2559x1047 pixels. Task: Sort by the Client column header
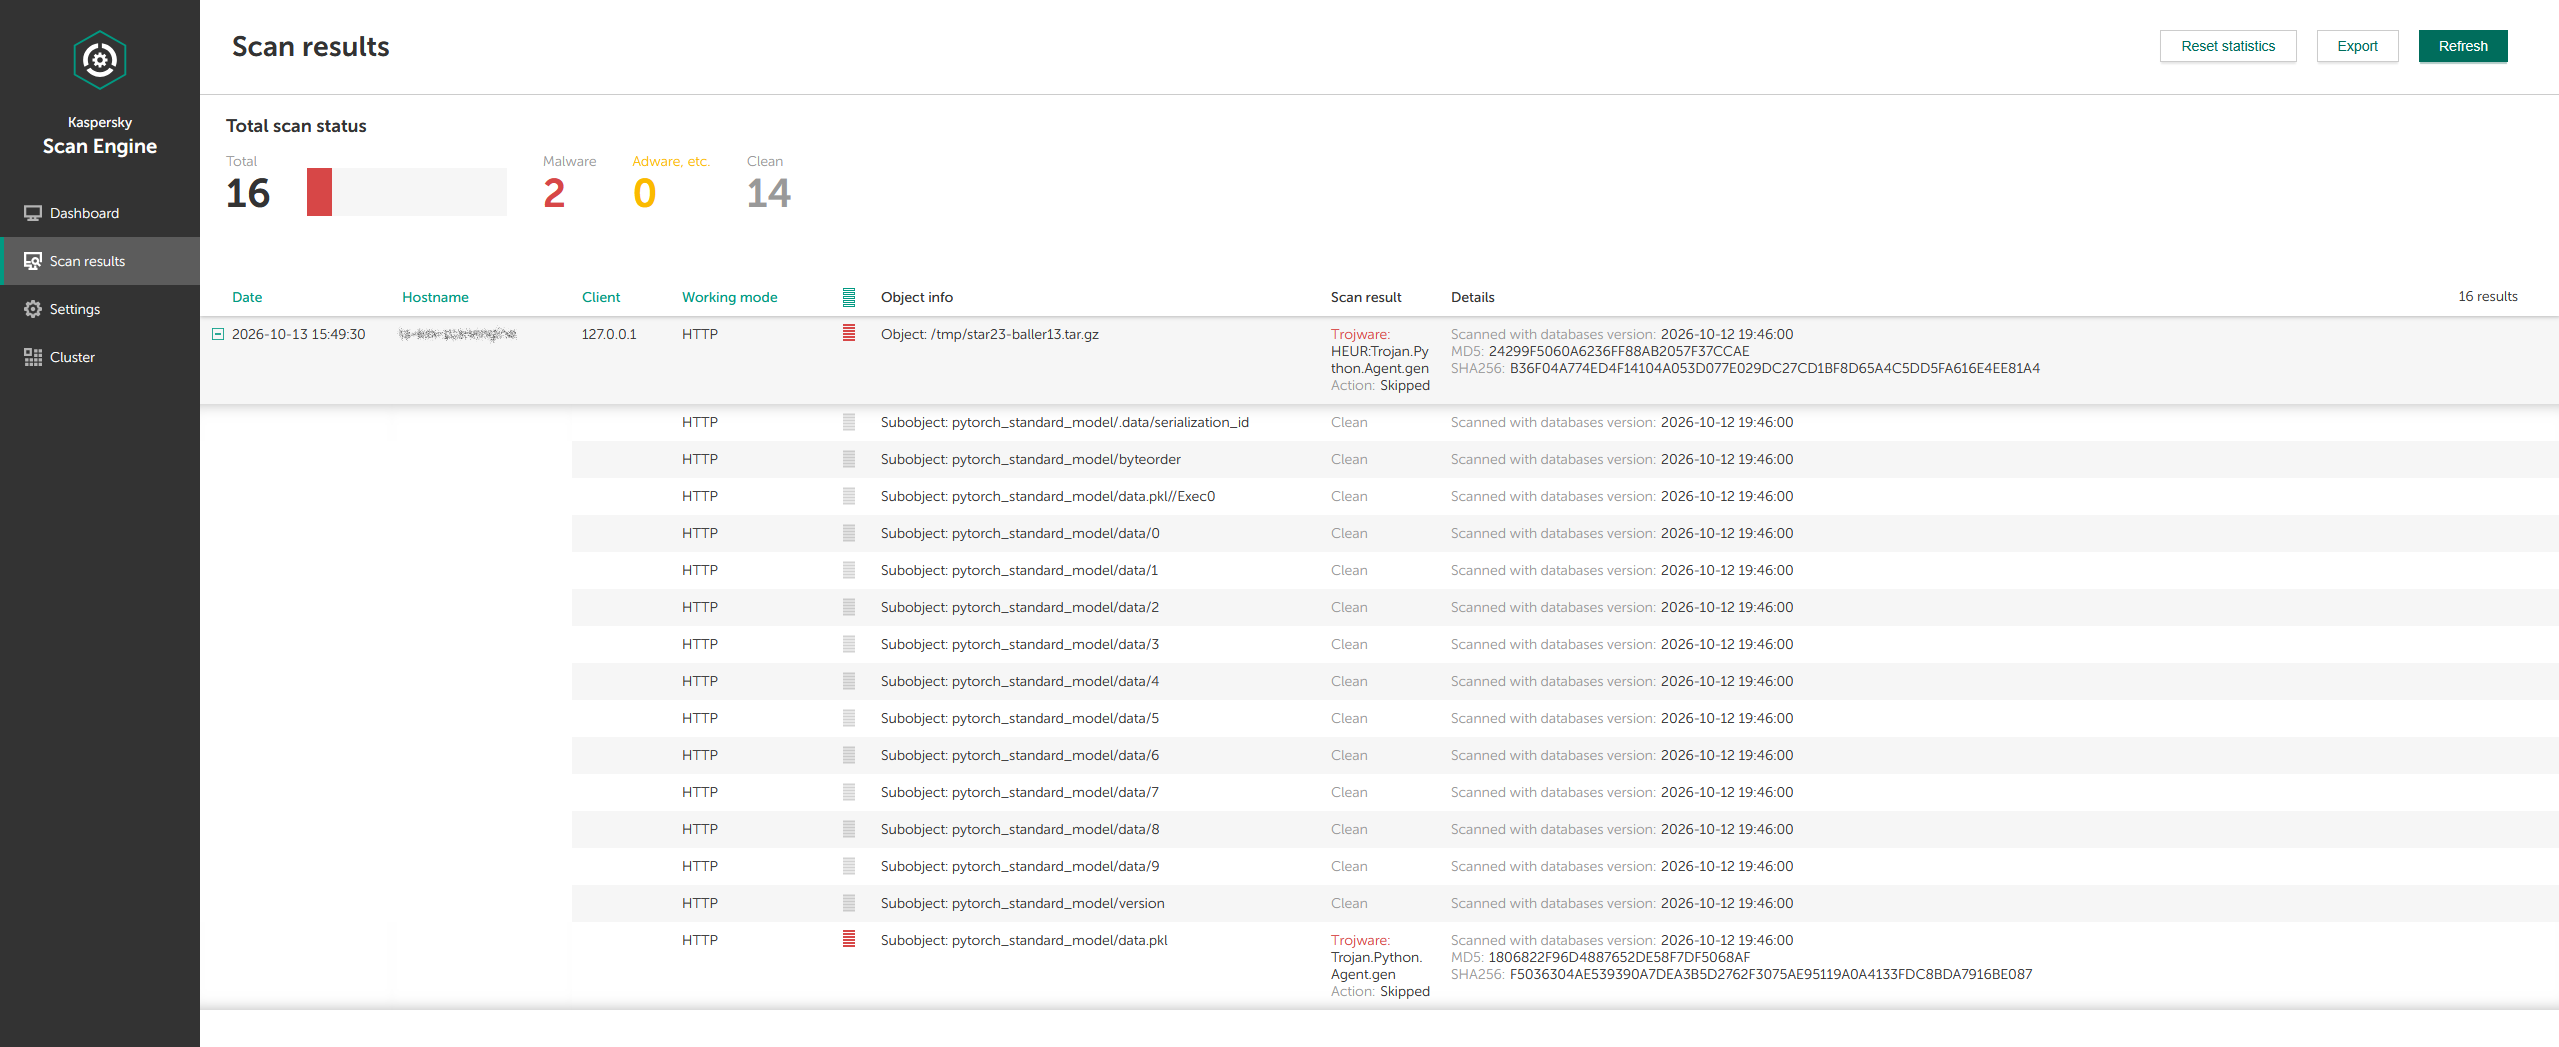[601, 297]
